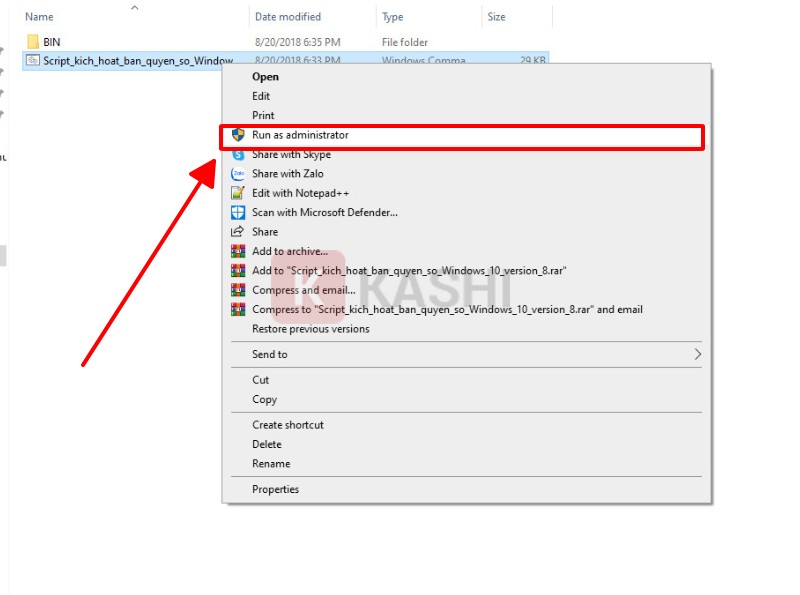800x595 pixels.
Task: Click the Skype icon in context menu
Action: [238, 155]
